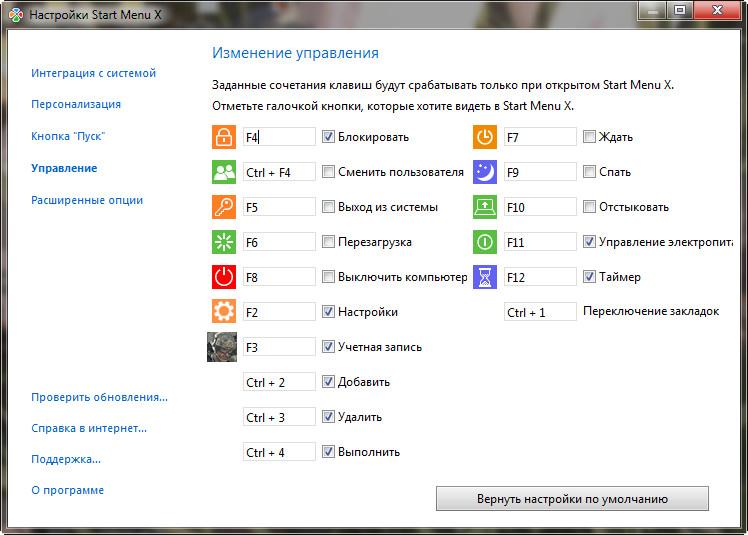The height and width of the screenshot is (535, 748).
Task: Click the green Switch user icon
Action: (224, 172)
